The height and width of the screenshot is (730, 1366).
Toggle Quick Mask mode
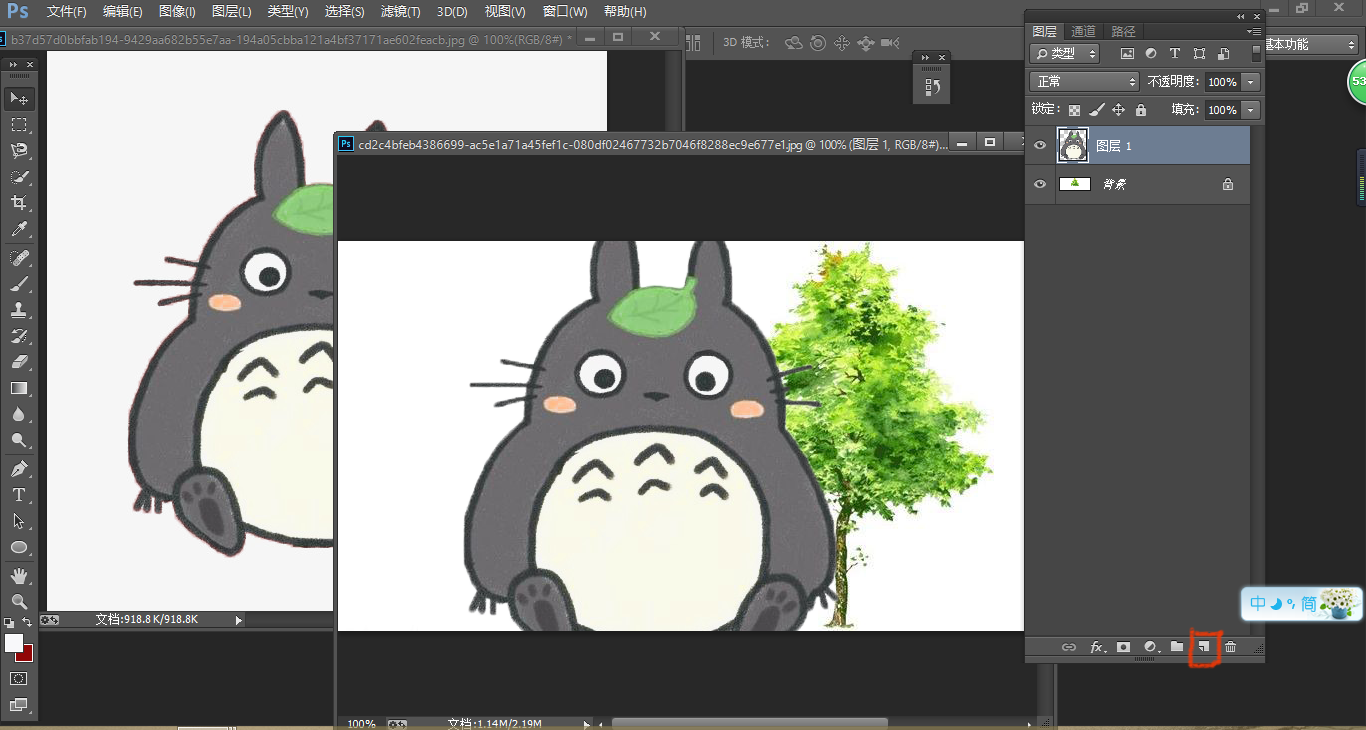[x=19, y=678]
